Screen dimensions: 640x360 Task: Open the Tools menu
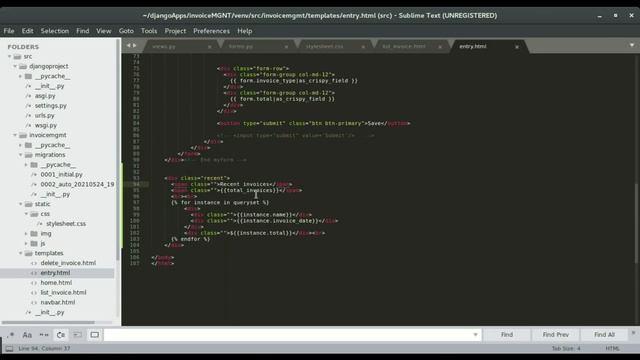point(149,31)
